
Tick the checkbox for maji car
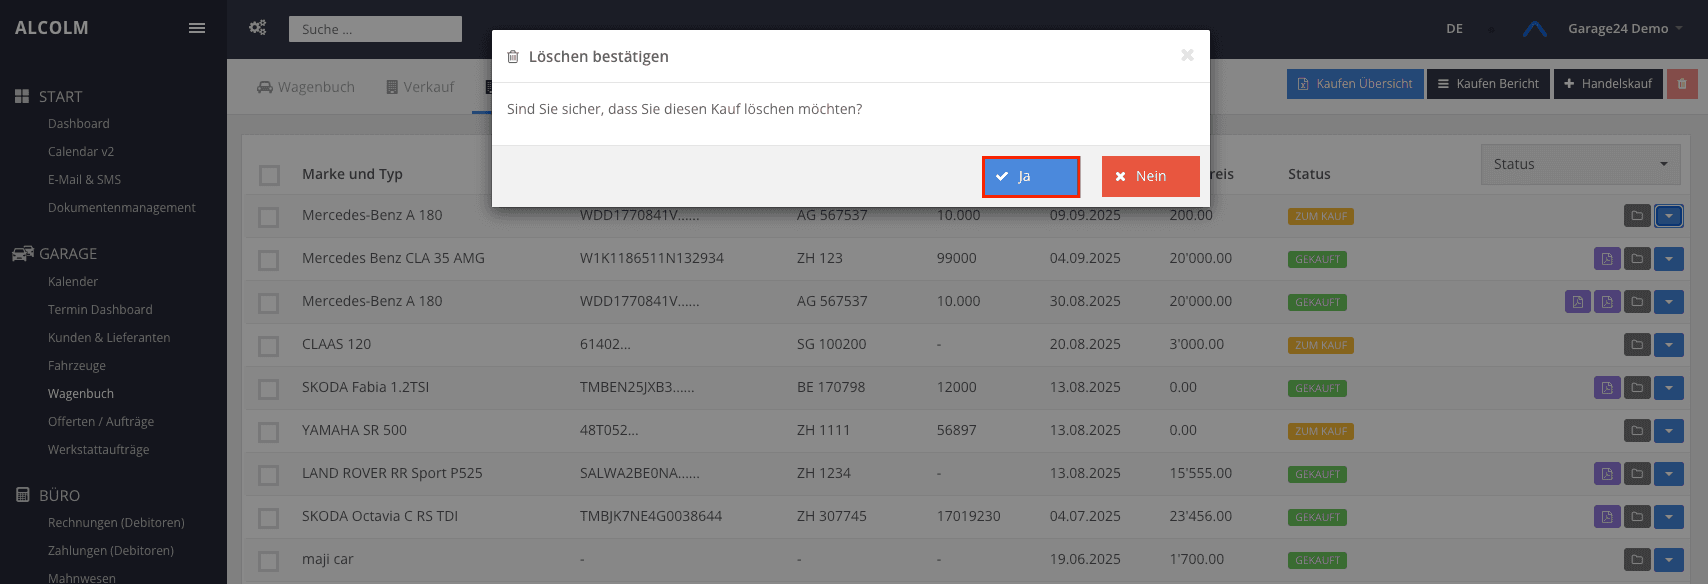pos(269,561)
